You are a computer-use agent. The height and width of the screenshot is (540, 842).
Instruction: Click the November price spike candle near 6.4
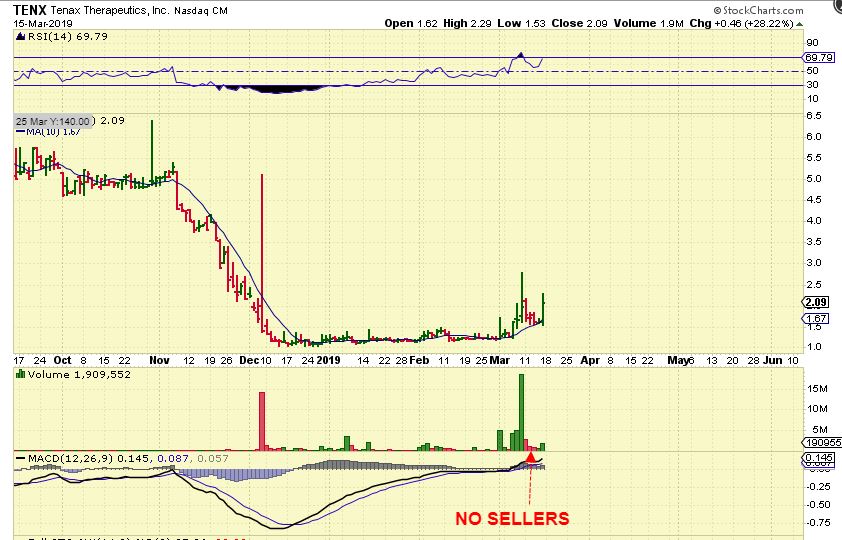tap(152, 152)
